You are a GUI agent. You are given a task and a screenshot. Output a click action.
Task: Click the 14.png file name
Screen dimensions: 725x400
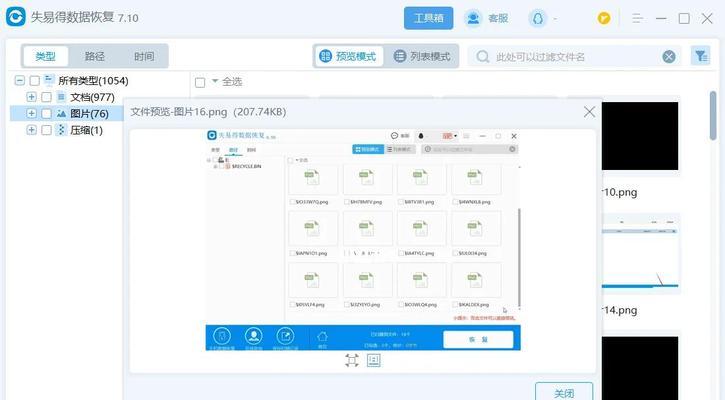tap(620, 310)
